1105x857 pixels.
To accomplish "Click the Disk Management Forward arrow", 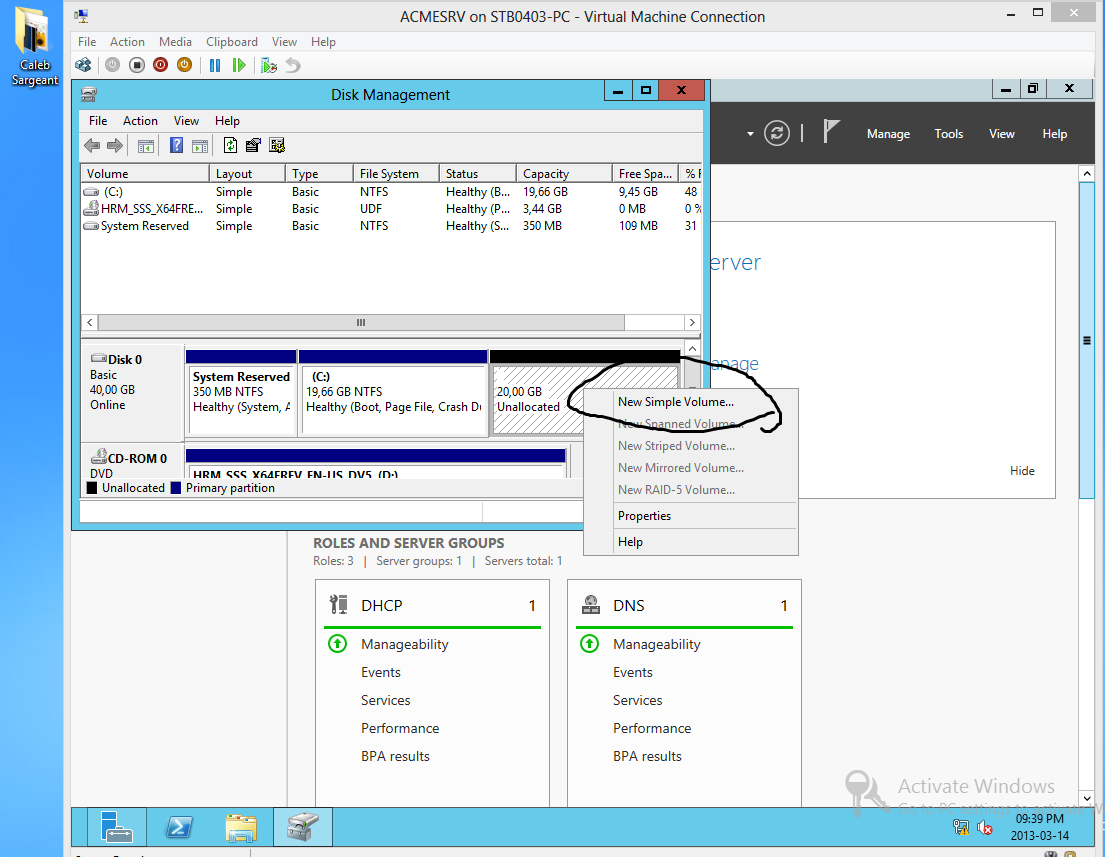I will [115, 146].
